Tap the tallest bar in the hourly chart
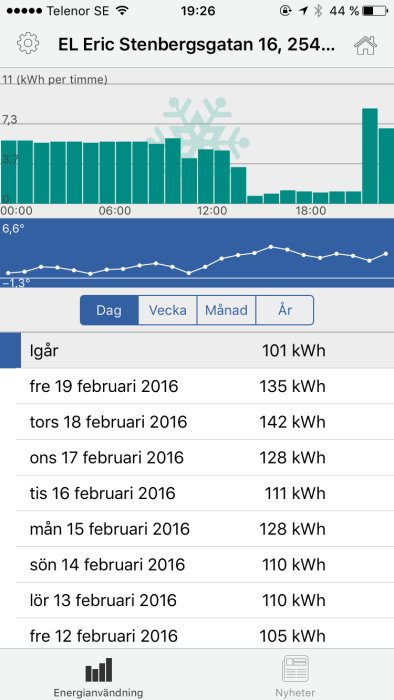Image resolution: width=394 pixels, height=700 pixels. coord(370,156)
